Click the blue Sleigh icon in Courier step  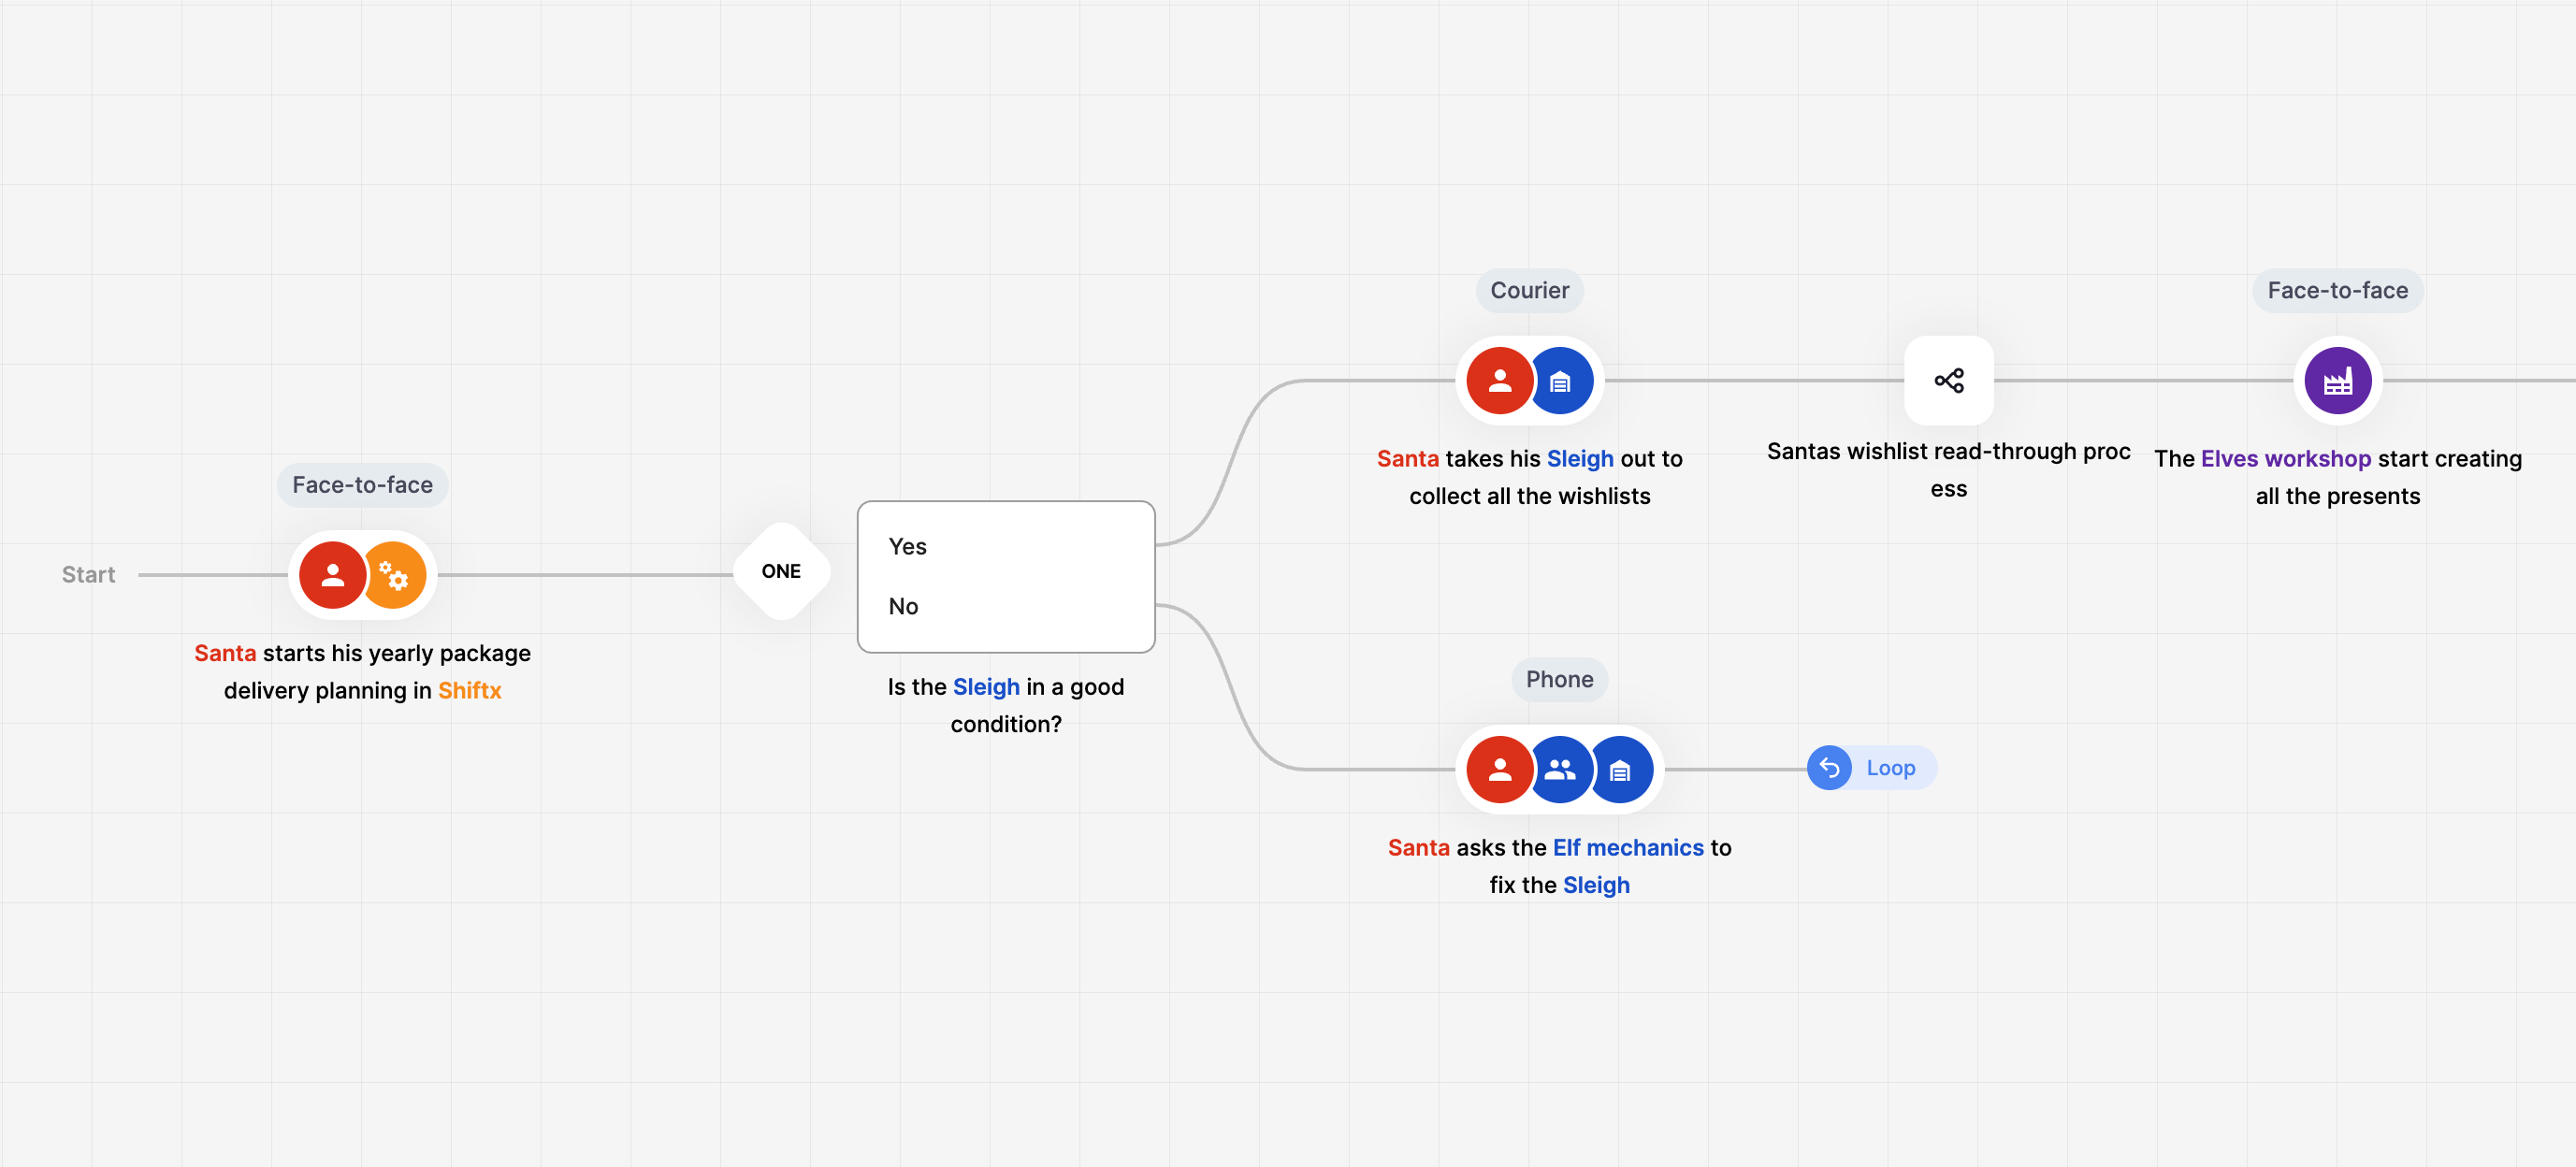pos(1561,381)
